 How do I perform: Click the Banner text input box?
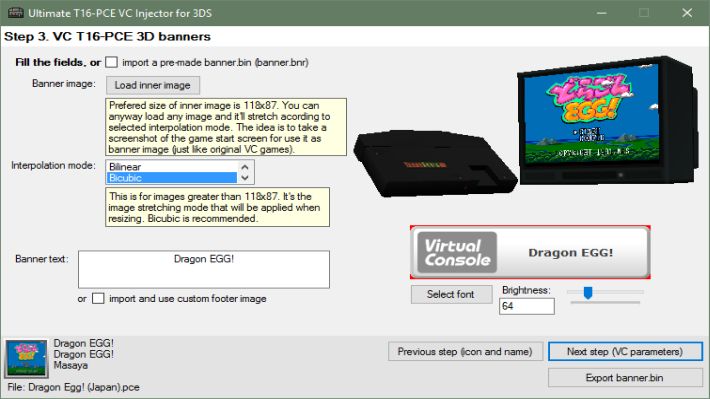click(x=204, y=269)
